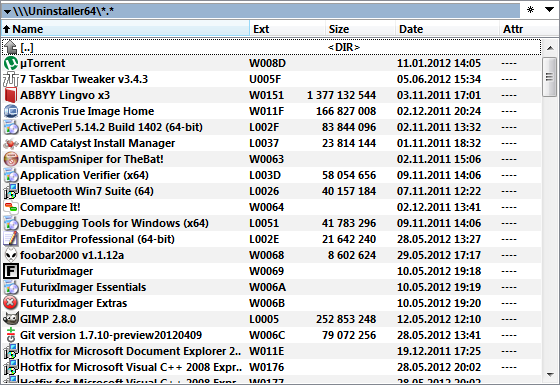Click the Application Verifier (x64) icon
This screenshot has height=385, width=560.
point(11,175)
